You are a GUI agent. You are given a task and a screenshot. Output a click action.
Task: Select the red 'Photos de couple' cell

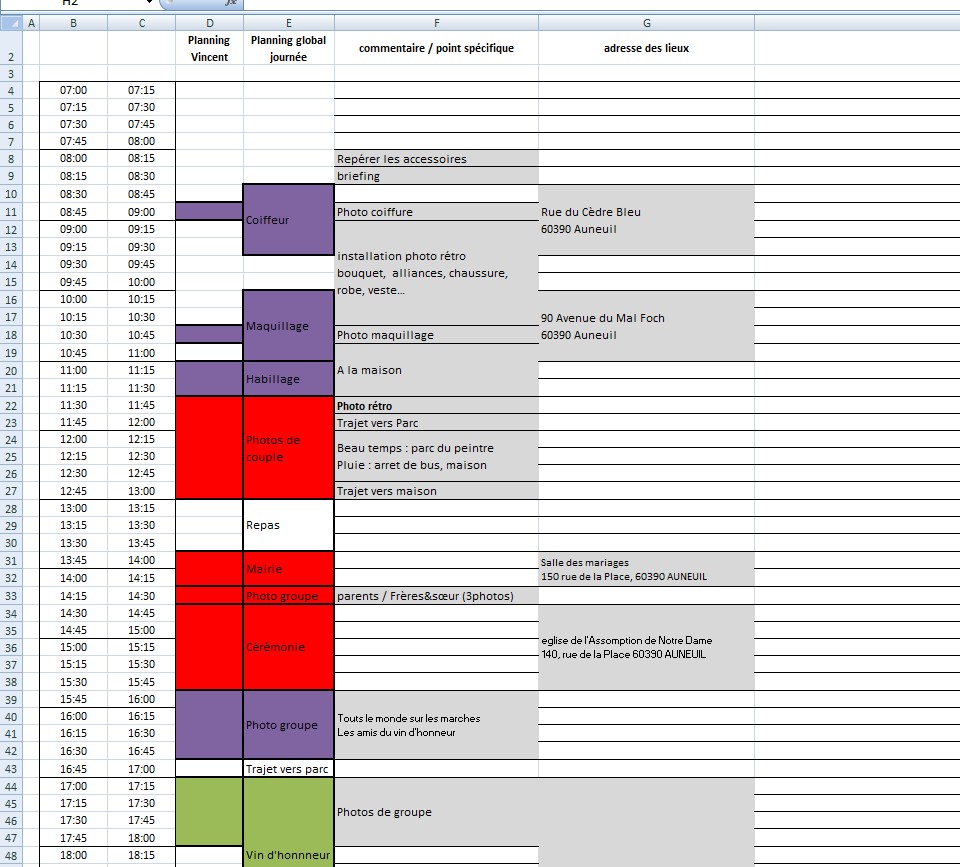pyautogui.click(x=288, y=448)
